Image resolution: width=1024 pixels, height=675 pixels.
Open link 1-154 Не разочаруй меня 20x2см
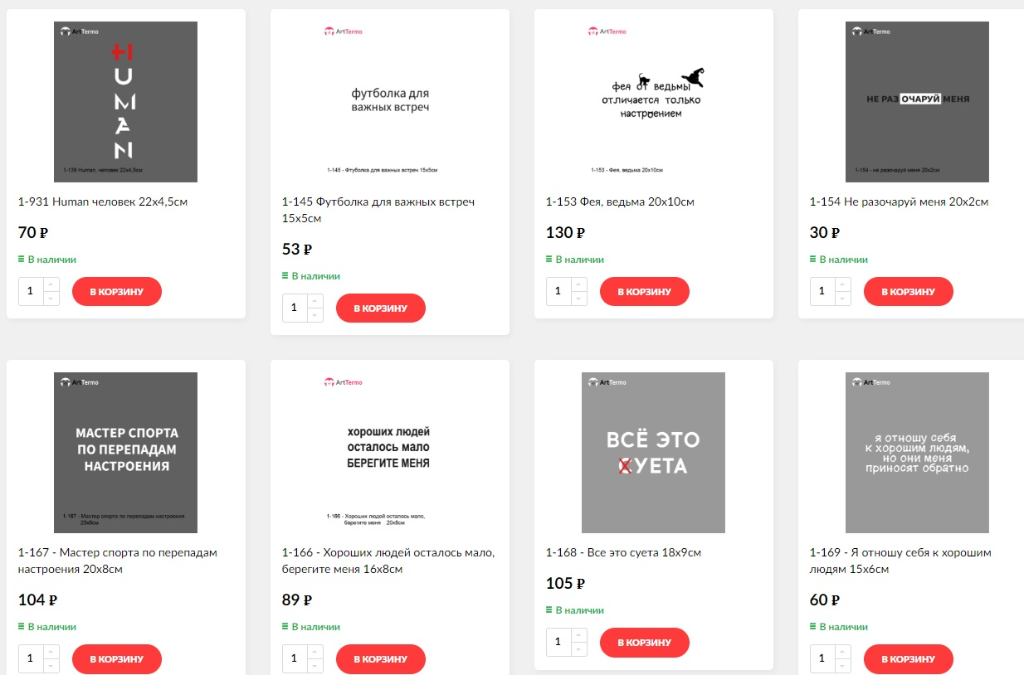pos(899,202)
